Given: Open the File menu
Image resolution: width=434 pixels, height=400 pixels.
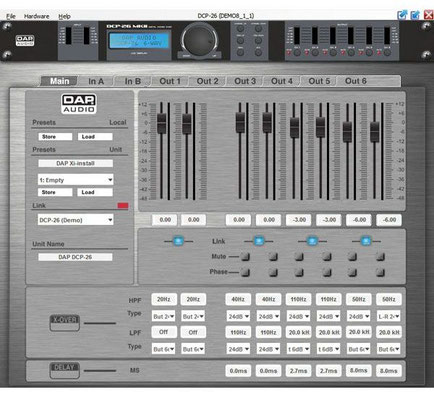Looking at the screenshot, I should tap(11, 16).
